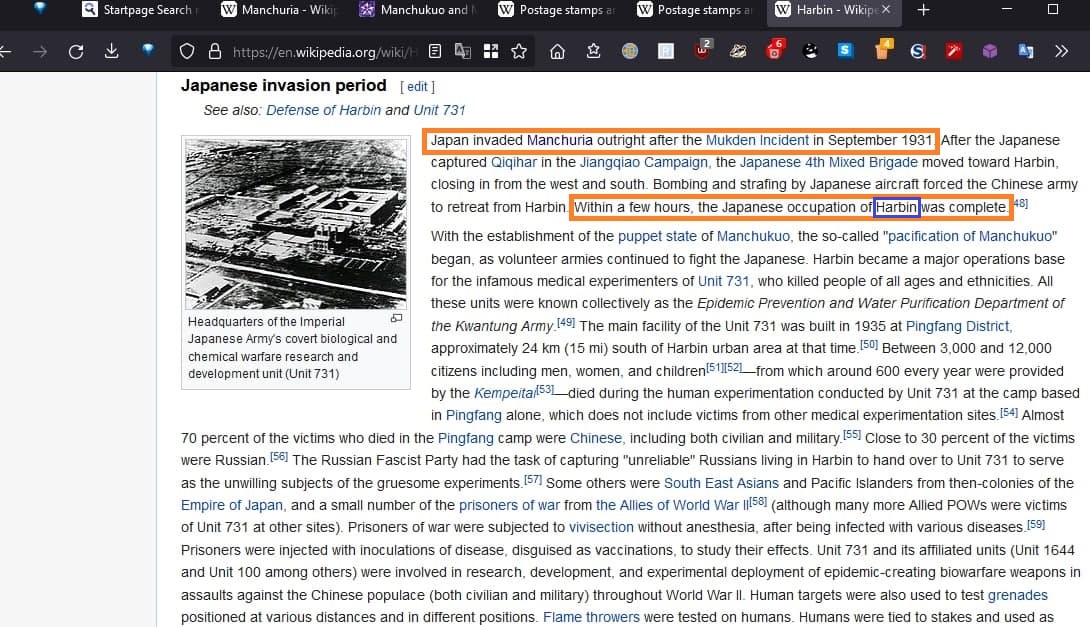Open the grenades link
This screenshot has height=627, width=1090.
pos(1017,596)
